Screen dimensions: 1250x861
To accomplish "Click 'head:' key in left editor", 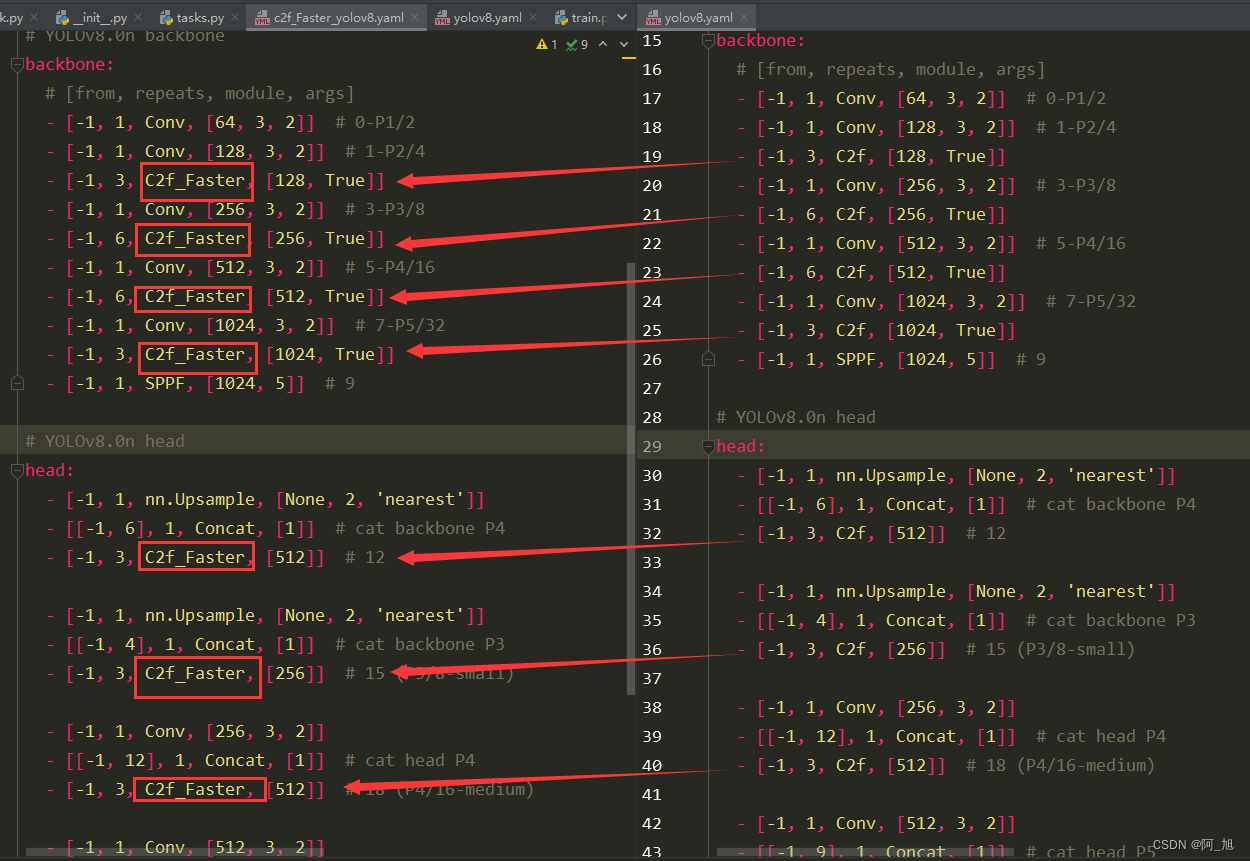I will [50, 470].
